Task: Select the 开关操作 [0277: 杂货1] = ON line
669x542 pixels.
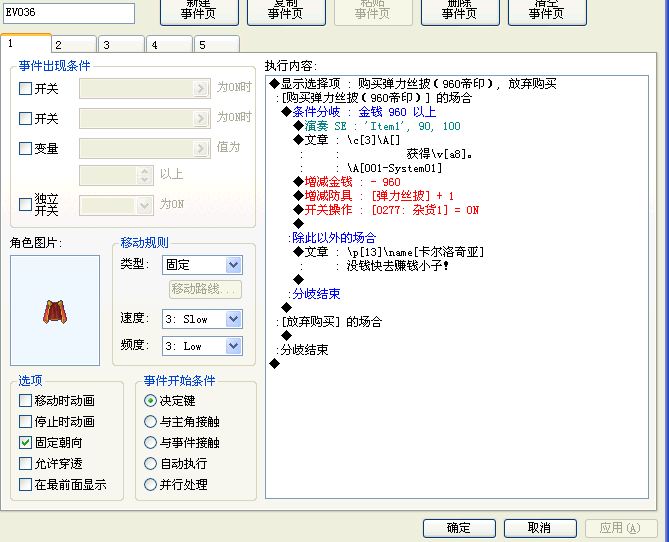Action: [x=386, y=210]
